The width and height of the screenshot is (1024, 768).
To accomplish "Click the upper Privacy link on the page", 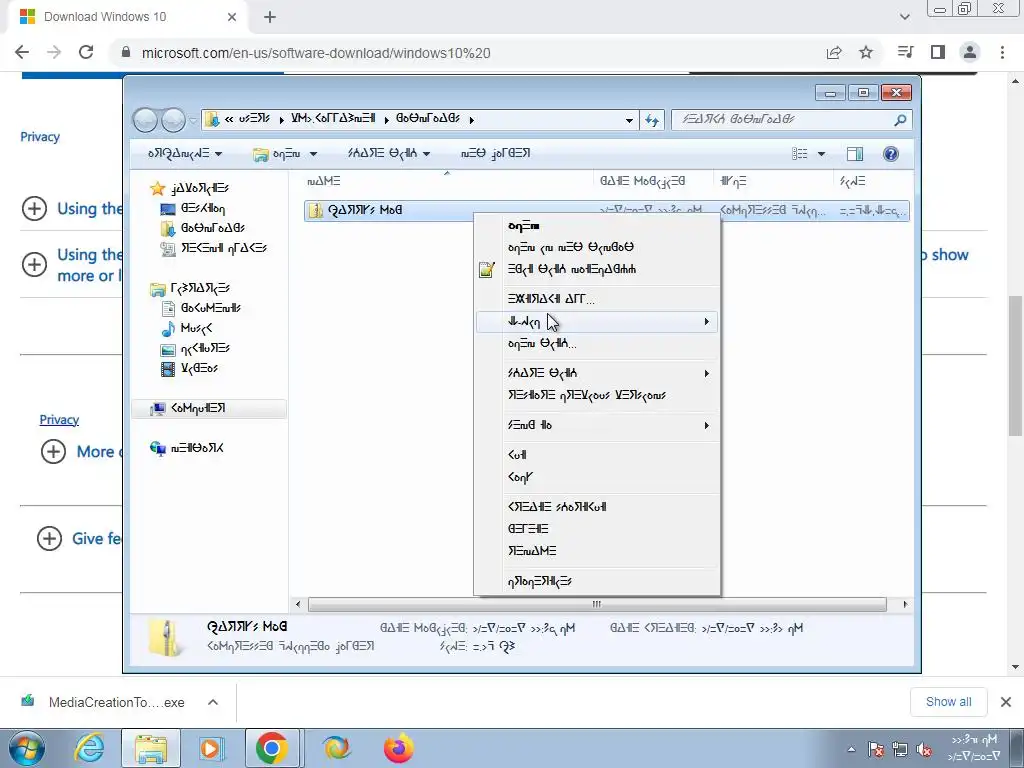I will pos(40,136).
